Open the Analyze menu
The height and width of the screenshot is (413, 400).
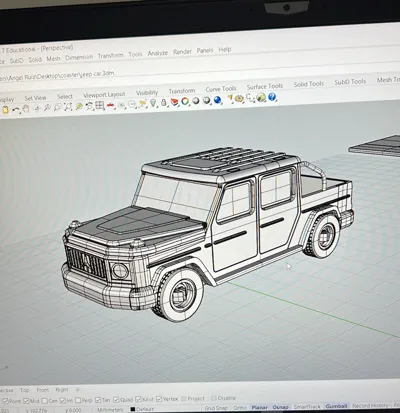click(158, 53)
